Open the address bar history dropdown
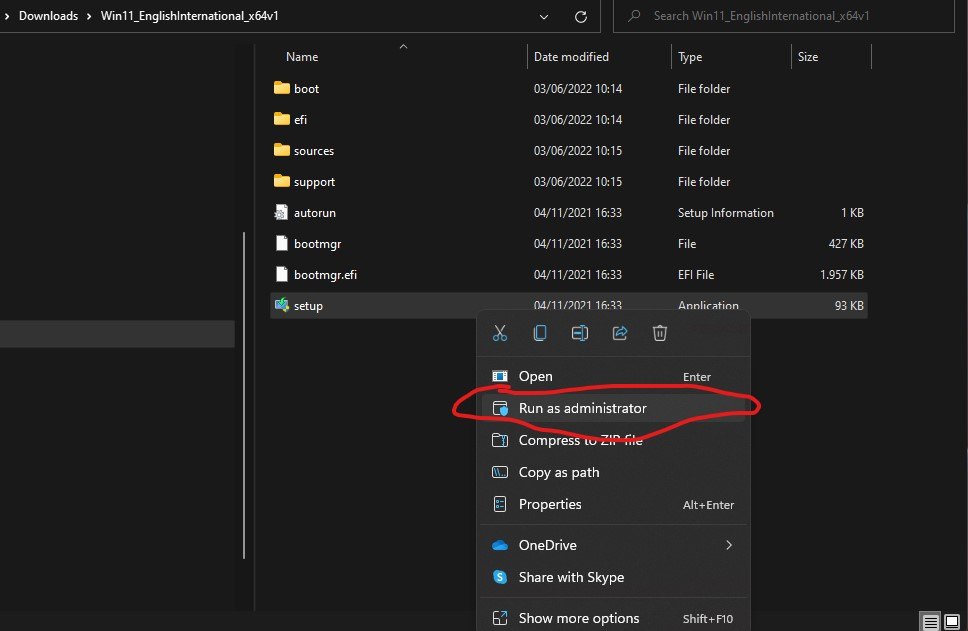Image resolution: width=968 pixels, height=631 pixels. click(x=543, y=17)
